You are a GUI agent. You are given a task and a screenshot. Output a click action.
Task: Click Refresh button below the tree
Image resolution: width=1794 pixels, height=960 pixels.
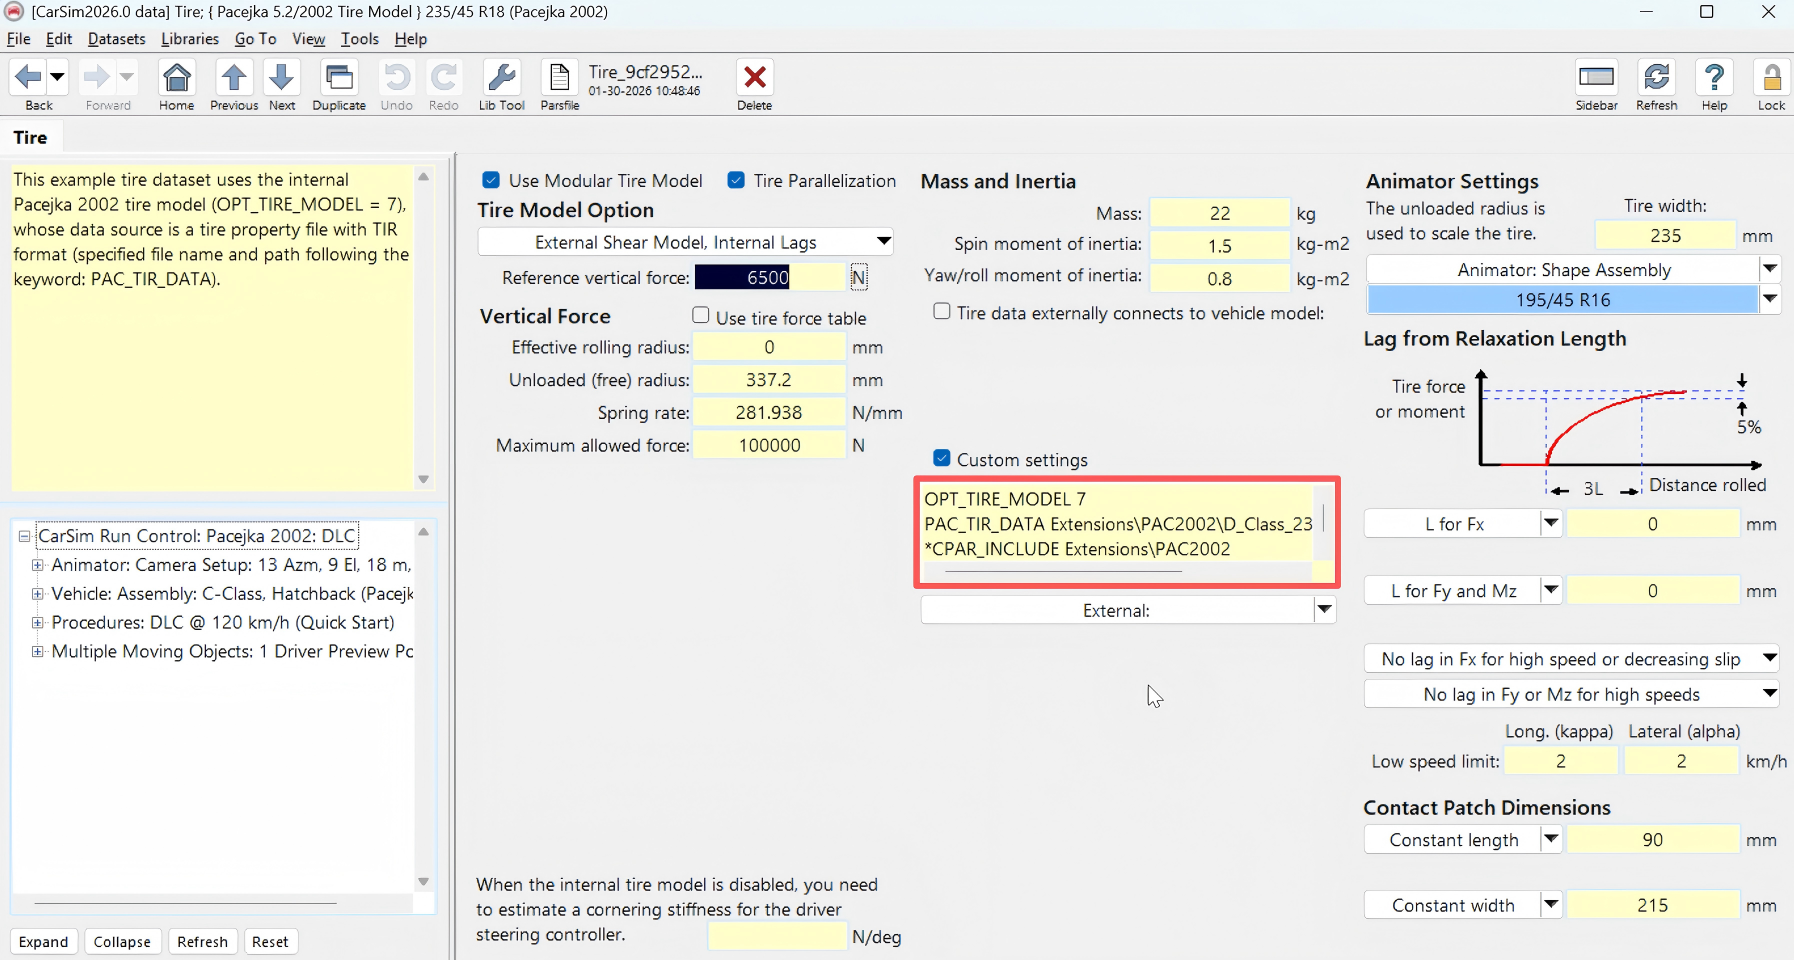203,942
